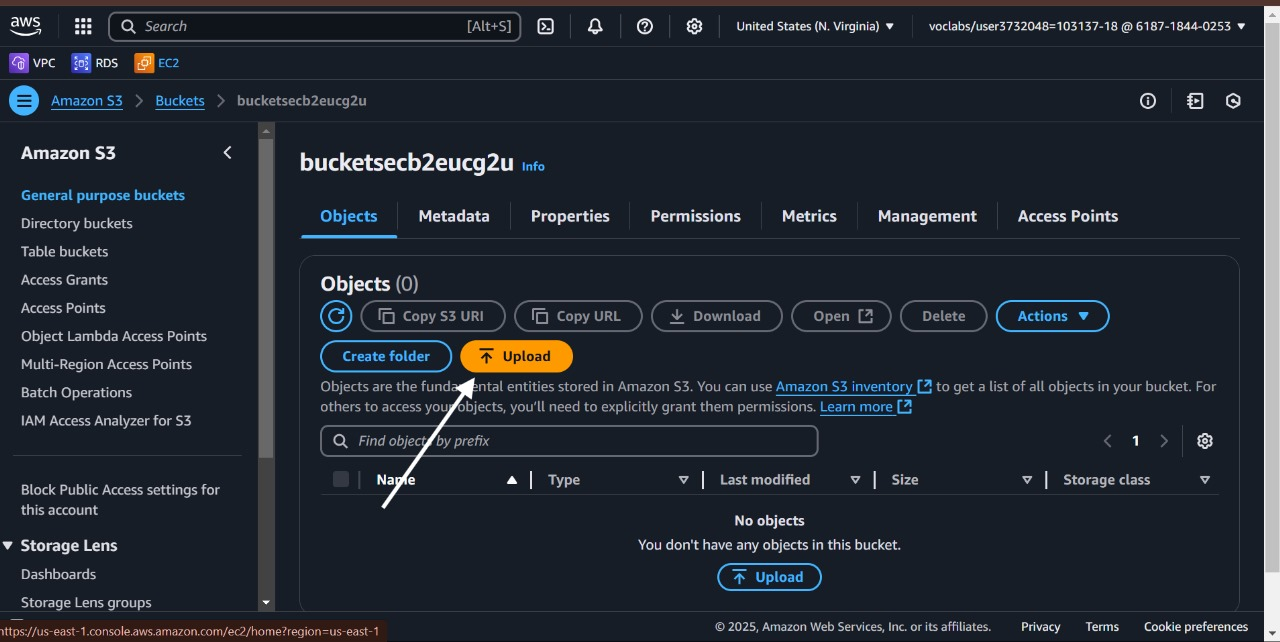1280x642 pixels.
Task: Expand the Actions dropdown
Action: 1052,316
